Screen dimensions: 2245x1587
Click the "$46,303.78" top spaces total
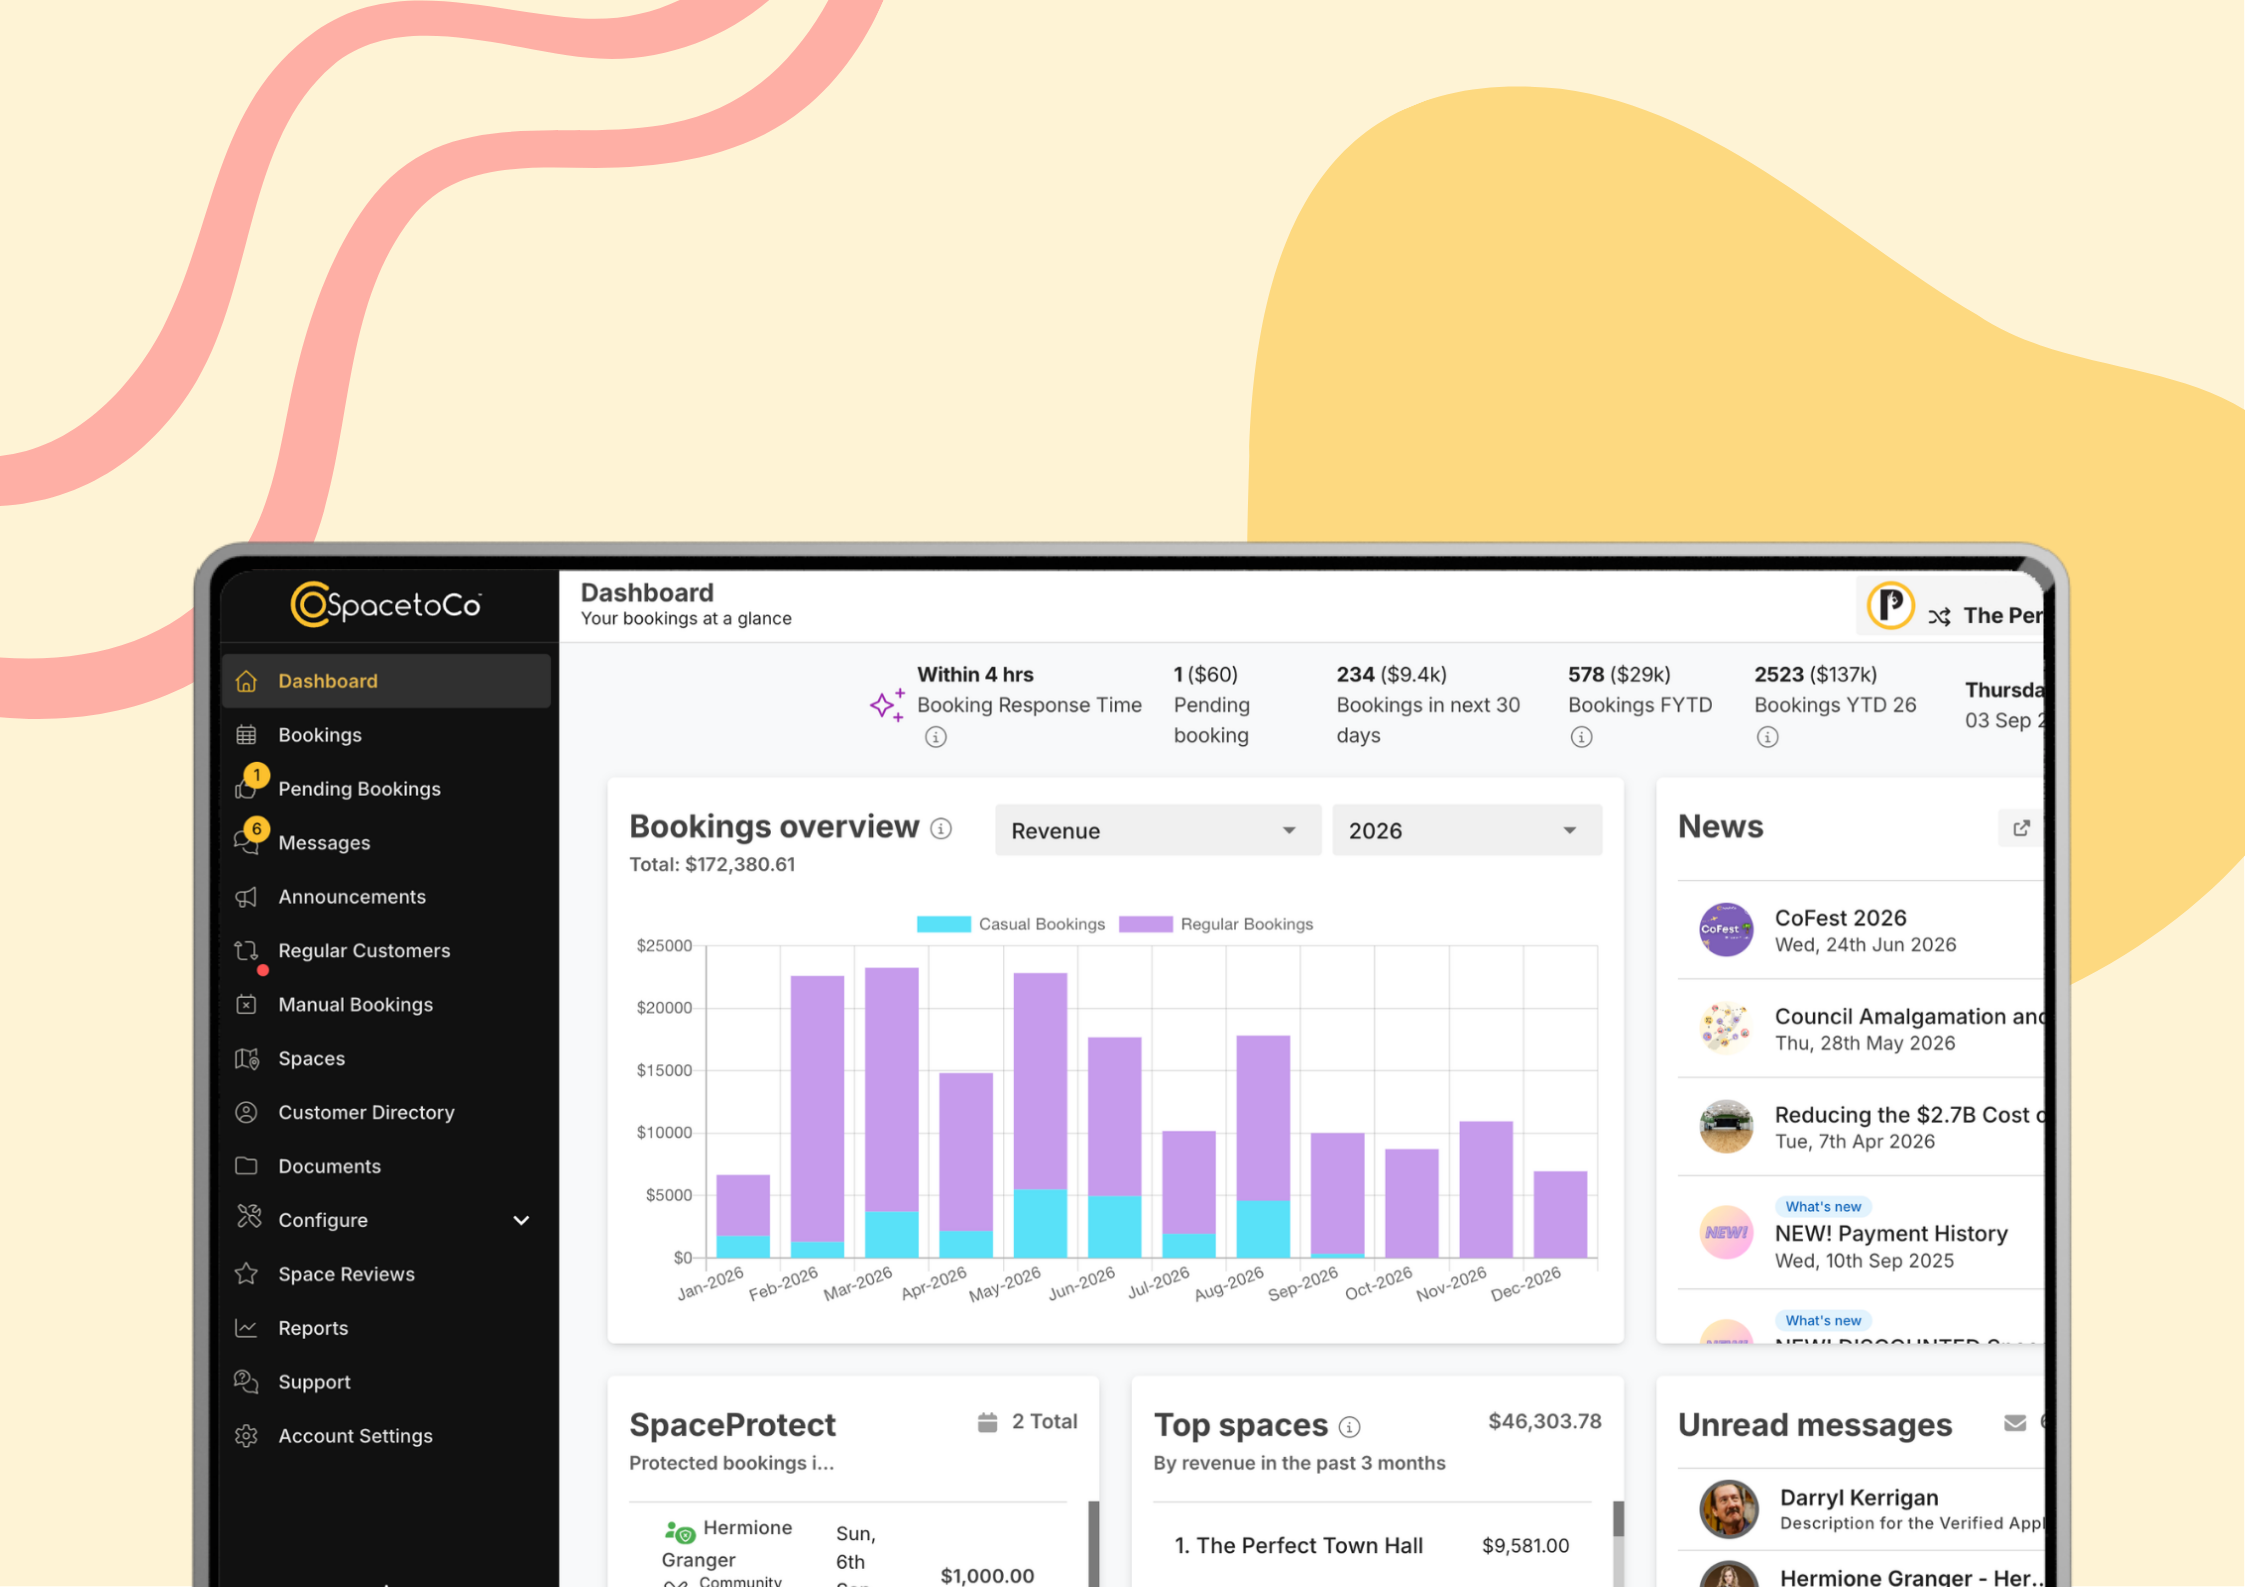1544,1422
